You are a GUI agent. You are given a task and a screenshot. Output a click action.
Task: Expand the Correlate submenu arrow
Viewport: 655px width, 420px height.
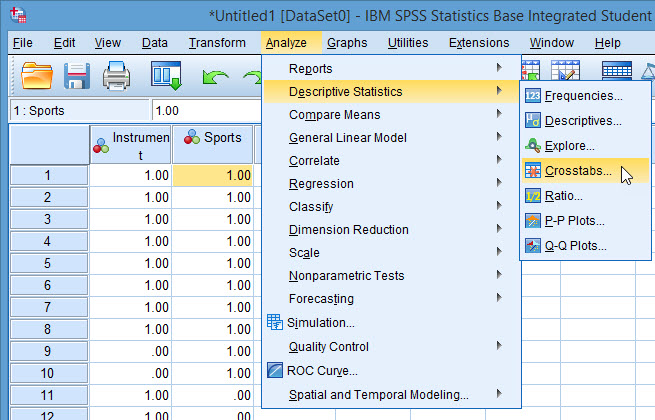(x=499, y=160)
